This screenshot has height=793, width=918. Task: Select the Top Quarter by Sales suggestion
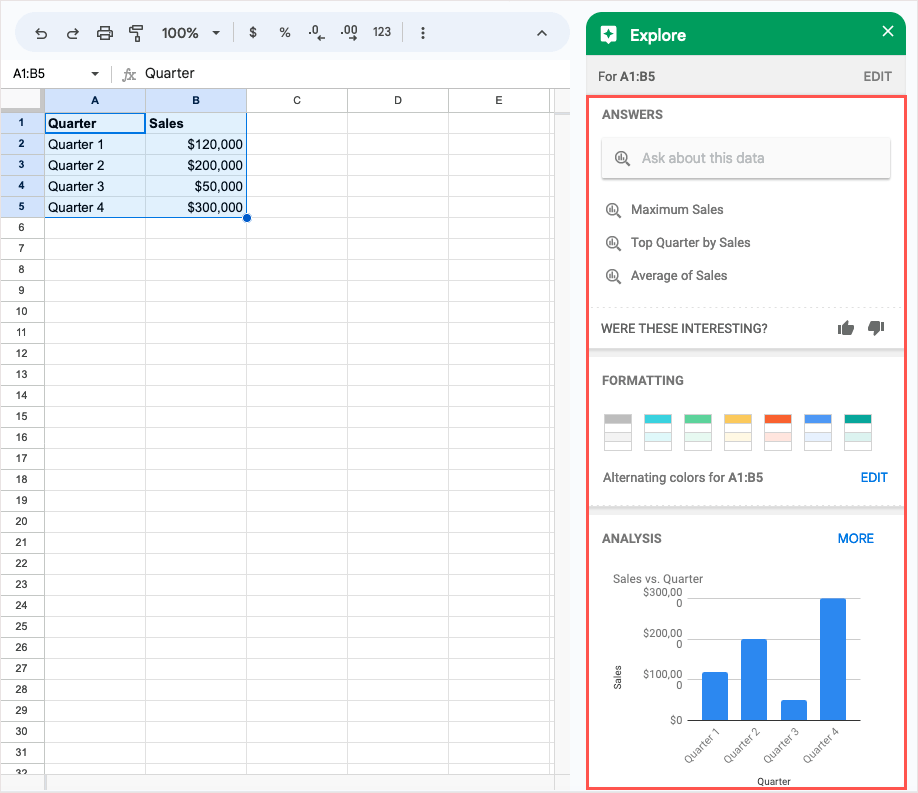[690, 243]
